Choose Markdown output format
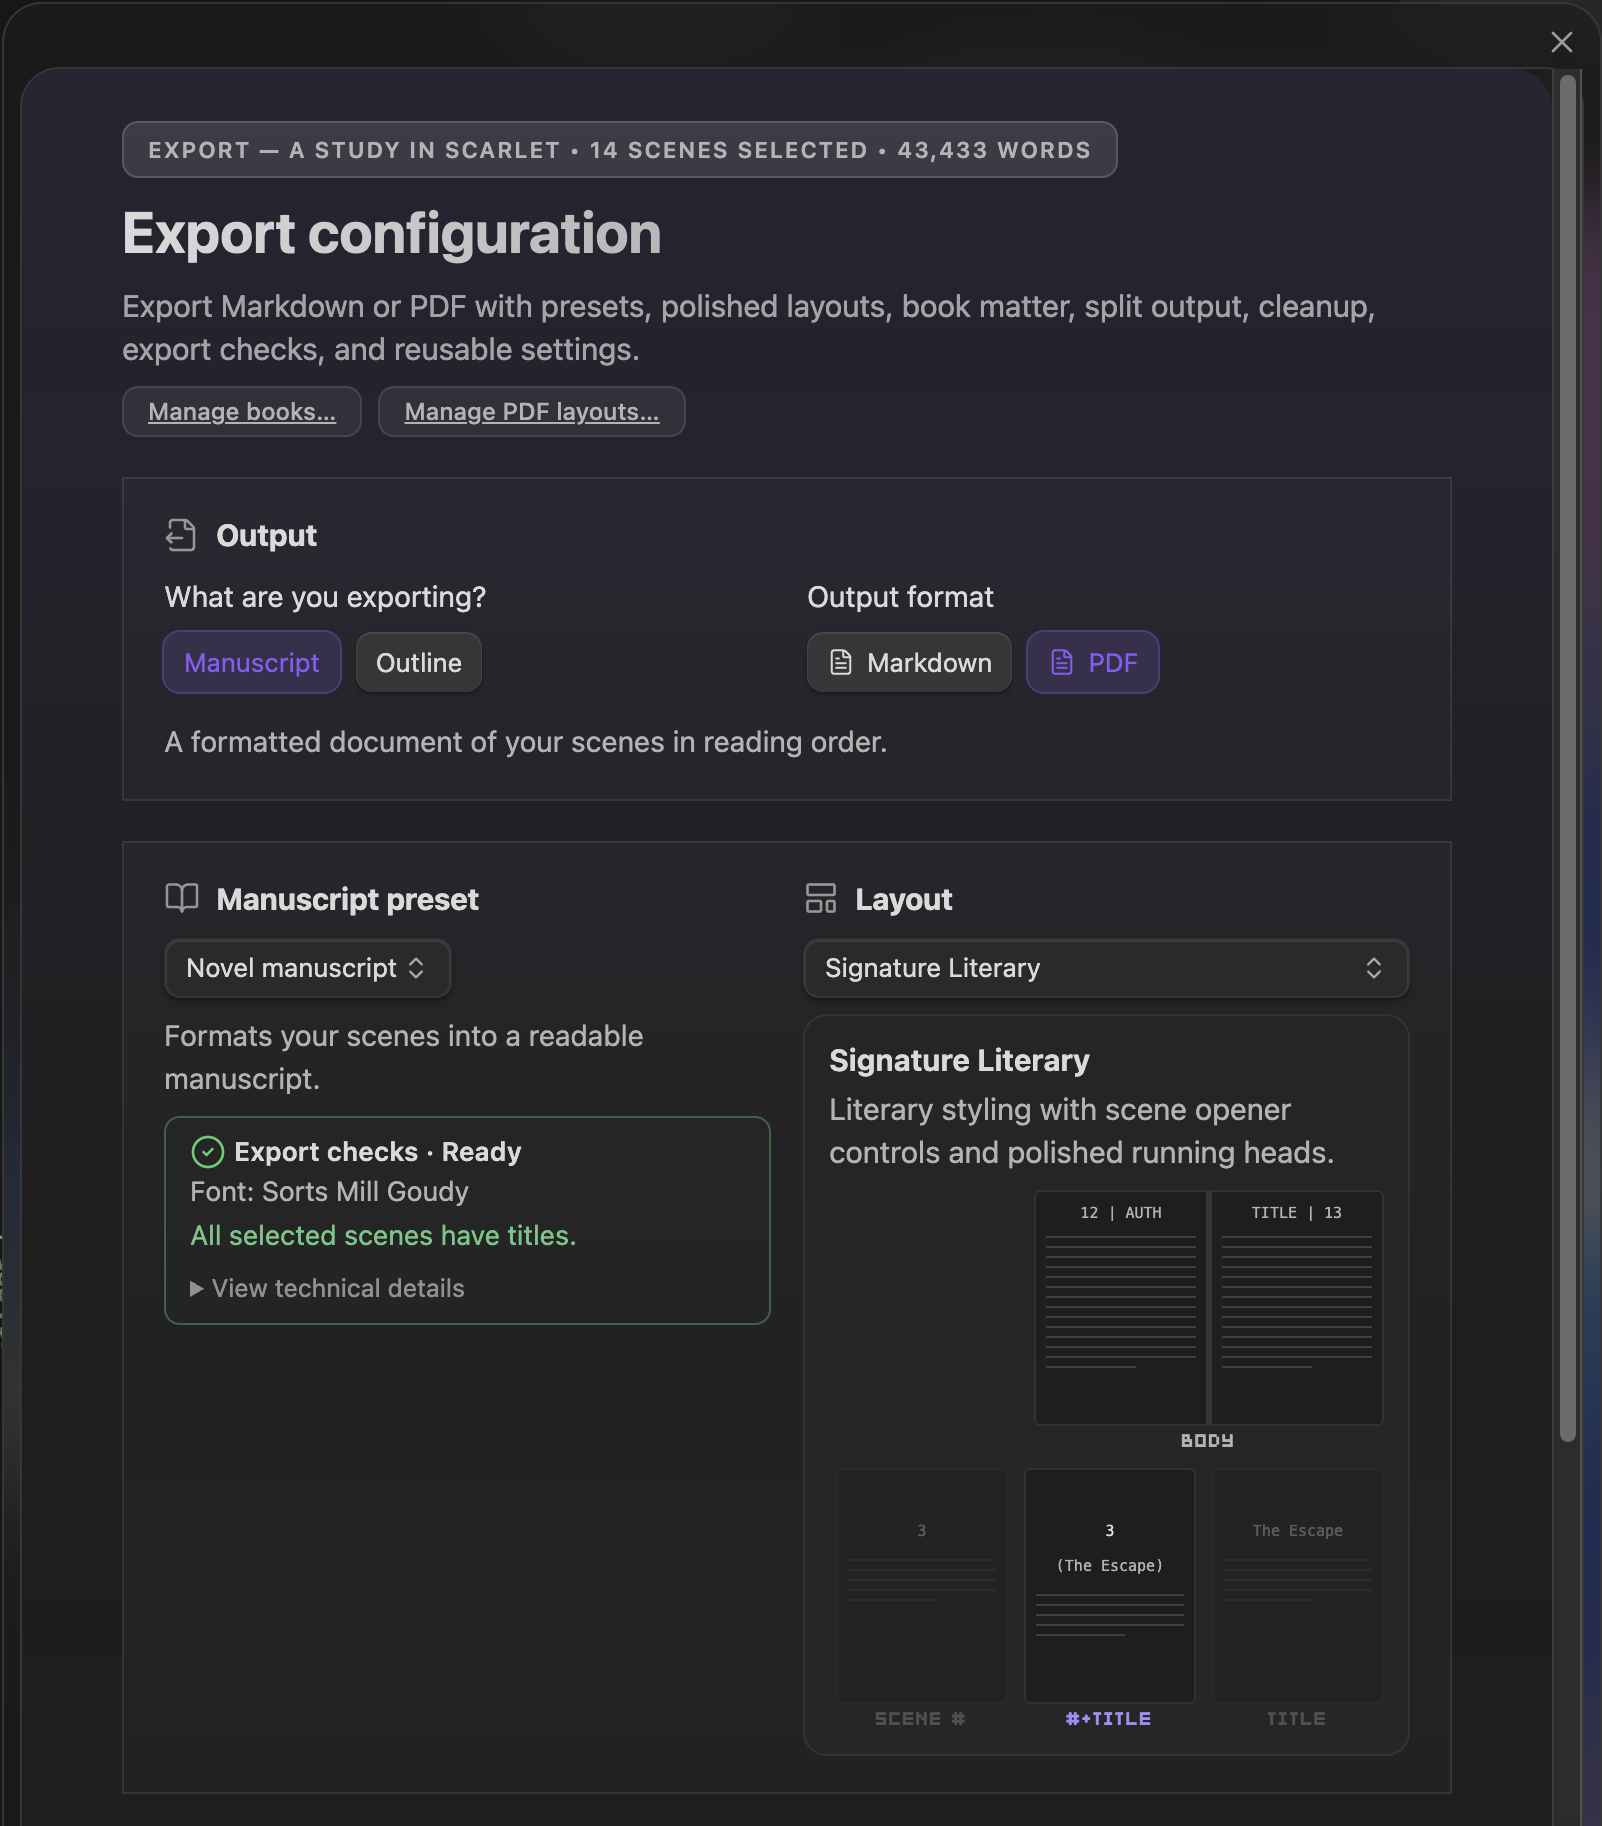This screenshot has height=1826, width=1602. click(910, 663)
